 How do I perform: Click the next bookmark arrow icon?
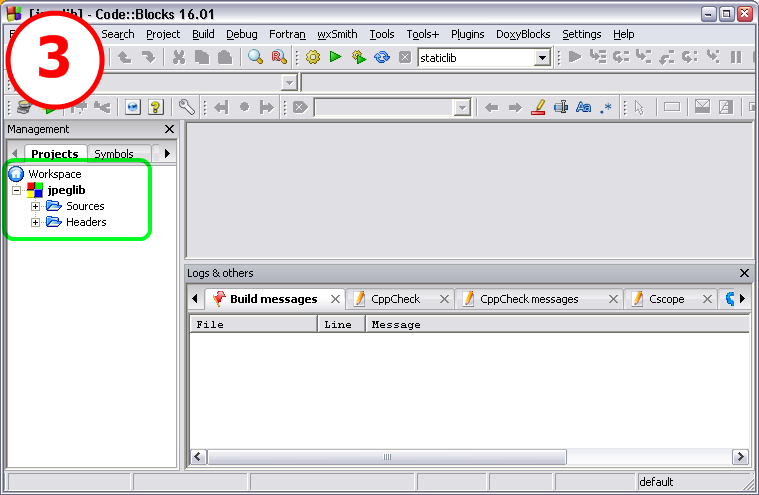tap(267, 107)
